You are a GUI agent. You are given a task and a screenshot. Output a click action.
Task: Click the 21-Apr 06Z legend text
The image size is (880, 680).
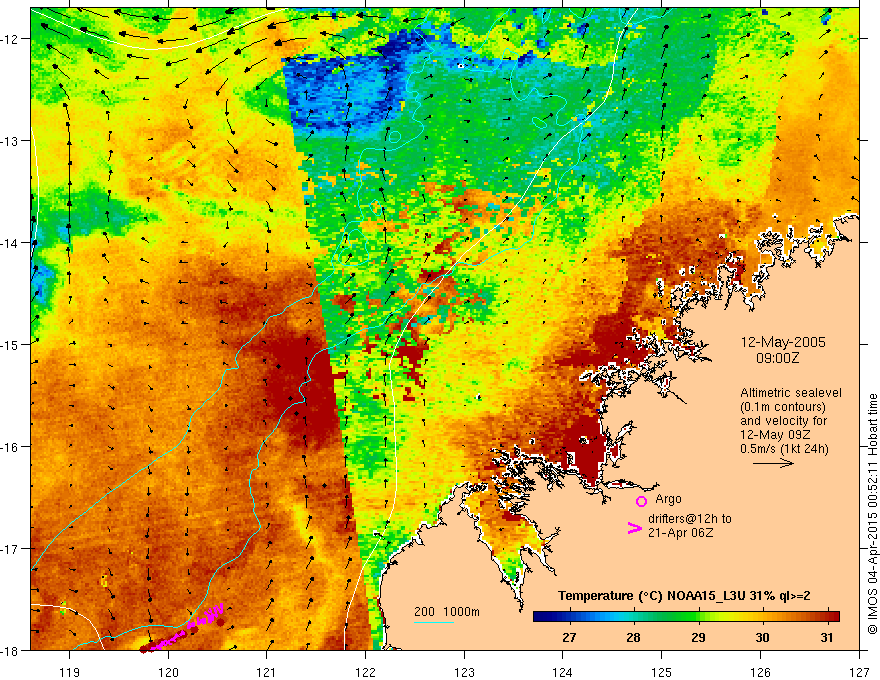tap(680, 533)
